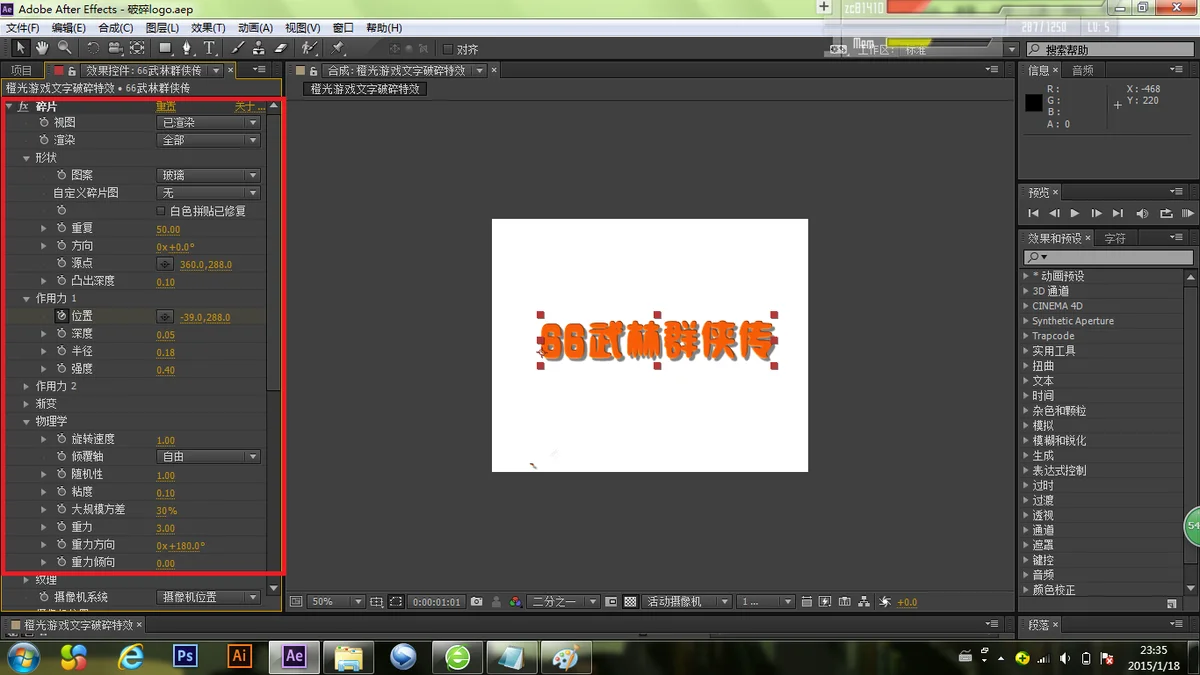Viewport: 1200px width, 675px height.
Task: Select the Brush tool
Action: coord(238,48)
